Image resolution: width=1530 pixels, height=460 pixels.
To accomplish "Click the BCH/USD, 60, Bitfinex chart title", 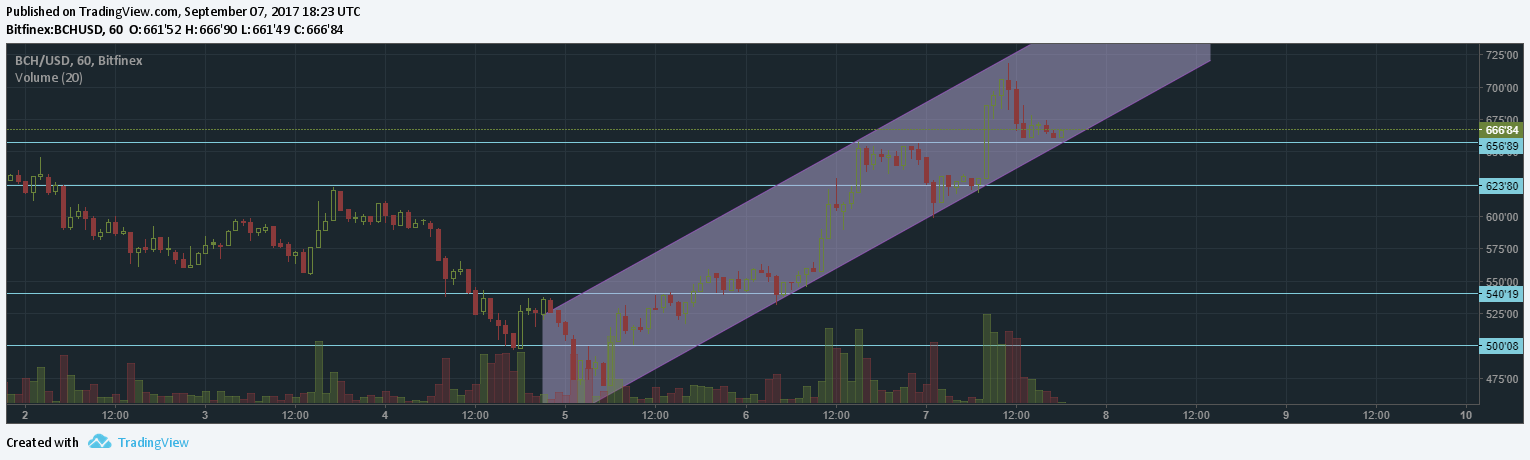I will pyautogui.click(x=78, y=60).
